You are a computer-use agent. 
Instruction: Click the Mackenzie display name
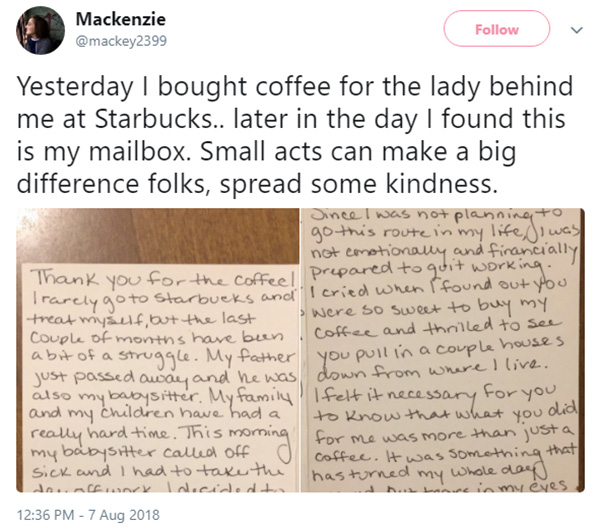[121, 19]
